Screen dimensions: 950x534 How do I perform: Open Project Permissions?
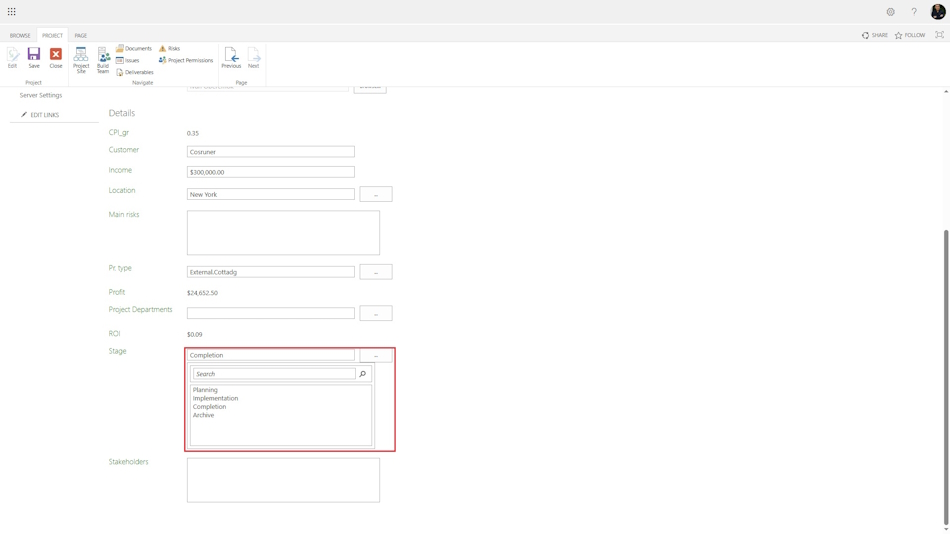point(186,60)
